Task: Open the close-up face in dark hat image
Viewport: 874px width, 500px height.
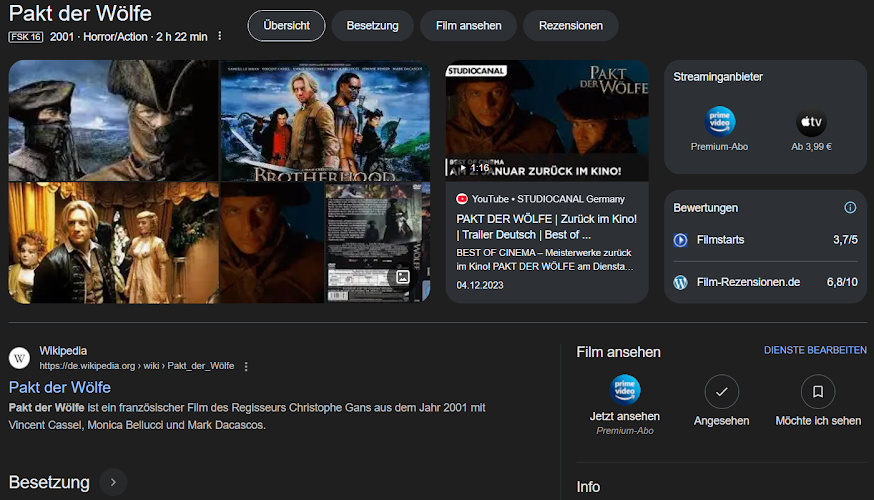Action: tap(272, 243)
